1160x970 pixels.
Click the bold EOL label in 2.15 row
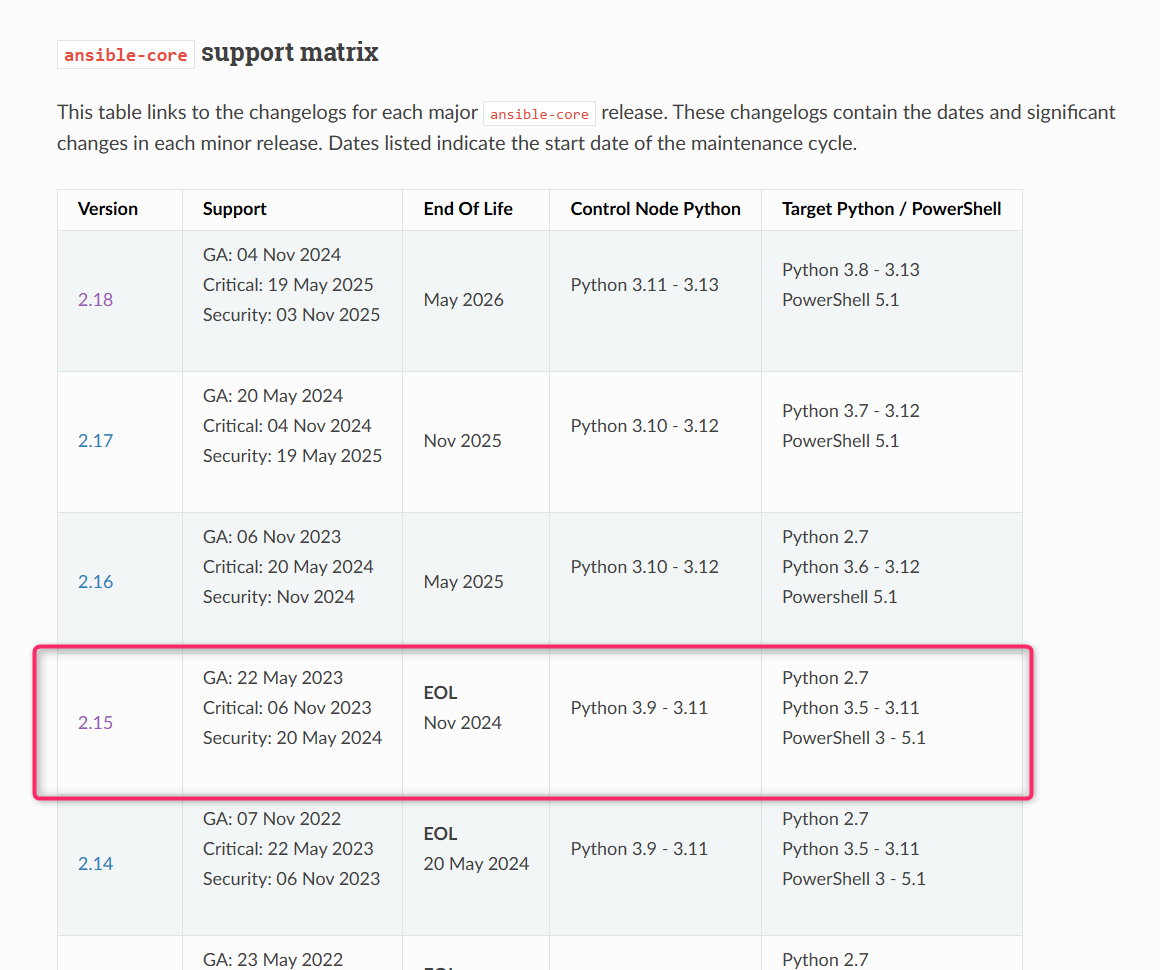[x=440, y=693]
